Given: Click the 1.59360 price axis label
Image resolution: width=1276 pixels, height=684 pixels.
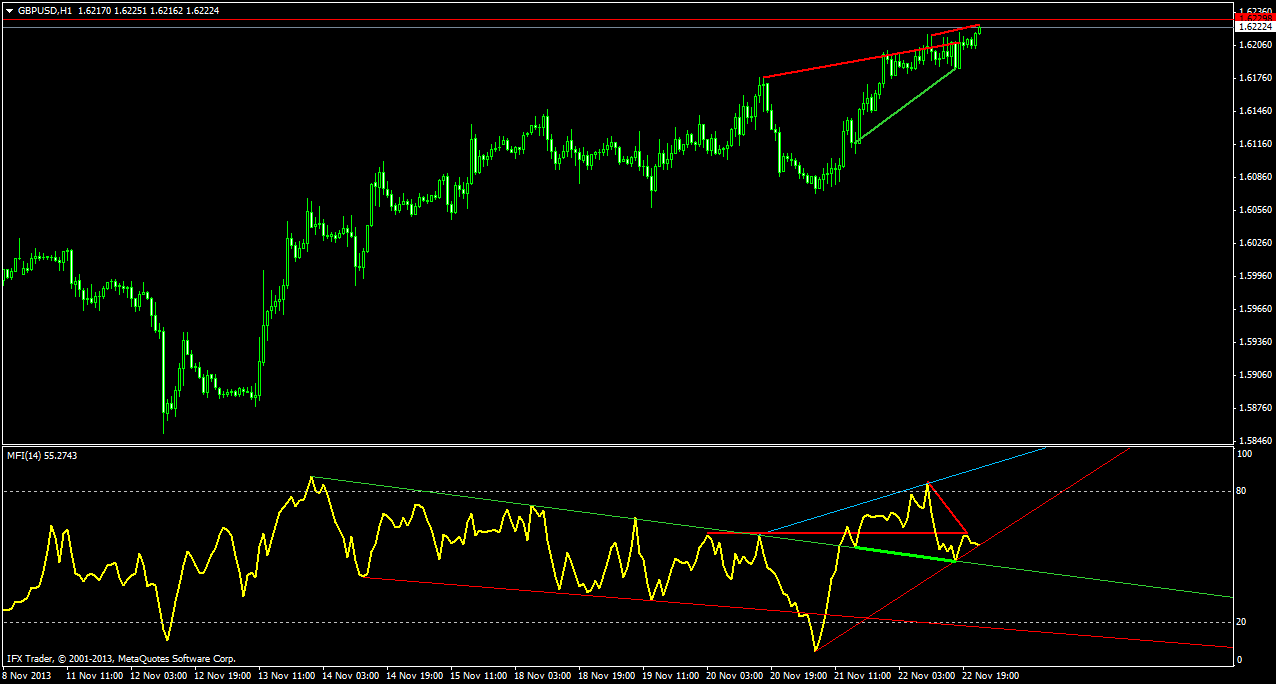Looking at the screenshot, I should pos(1254,342).
